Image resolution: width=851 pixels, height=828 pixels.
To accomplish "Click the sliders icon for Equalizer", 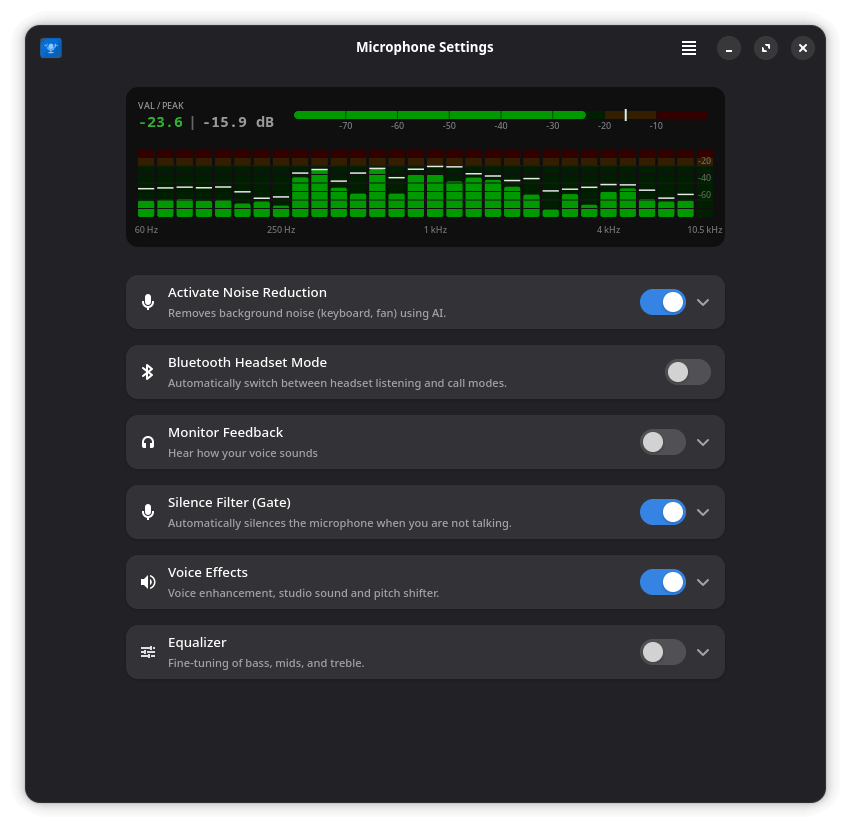I will 148,652.
